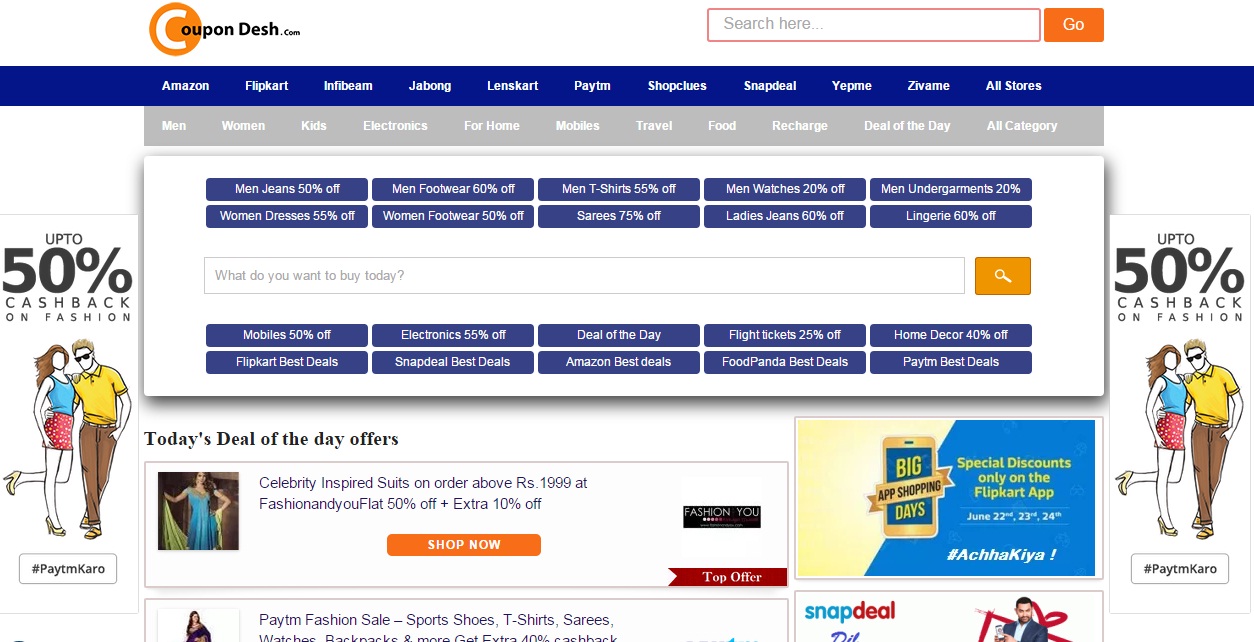
Task: Click Men Footwear 60% off tag
Action: tap(453, 189)
